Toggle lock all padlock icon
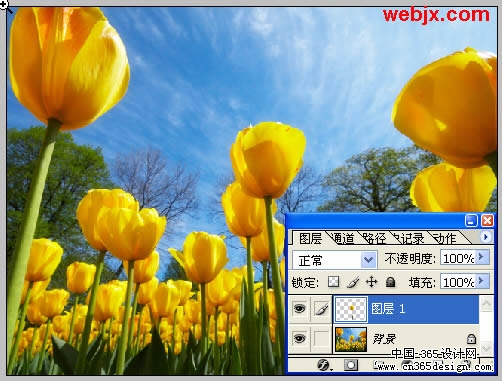 pyautogui.click(x=390, y=282)
